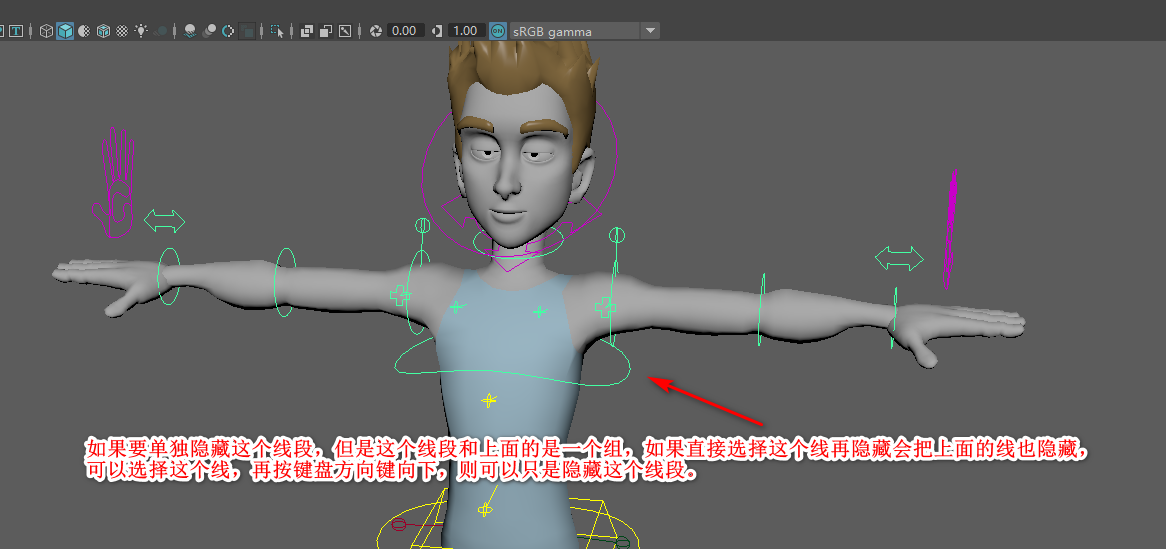This screenshot has width=1166, height=549.
Task: Select the double-arrow control near the left-side magenta hand
Action: point(164,220)
